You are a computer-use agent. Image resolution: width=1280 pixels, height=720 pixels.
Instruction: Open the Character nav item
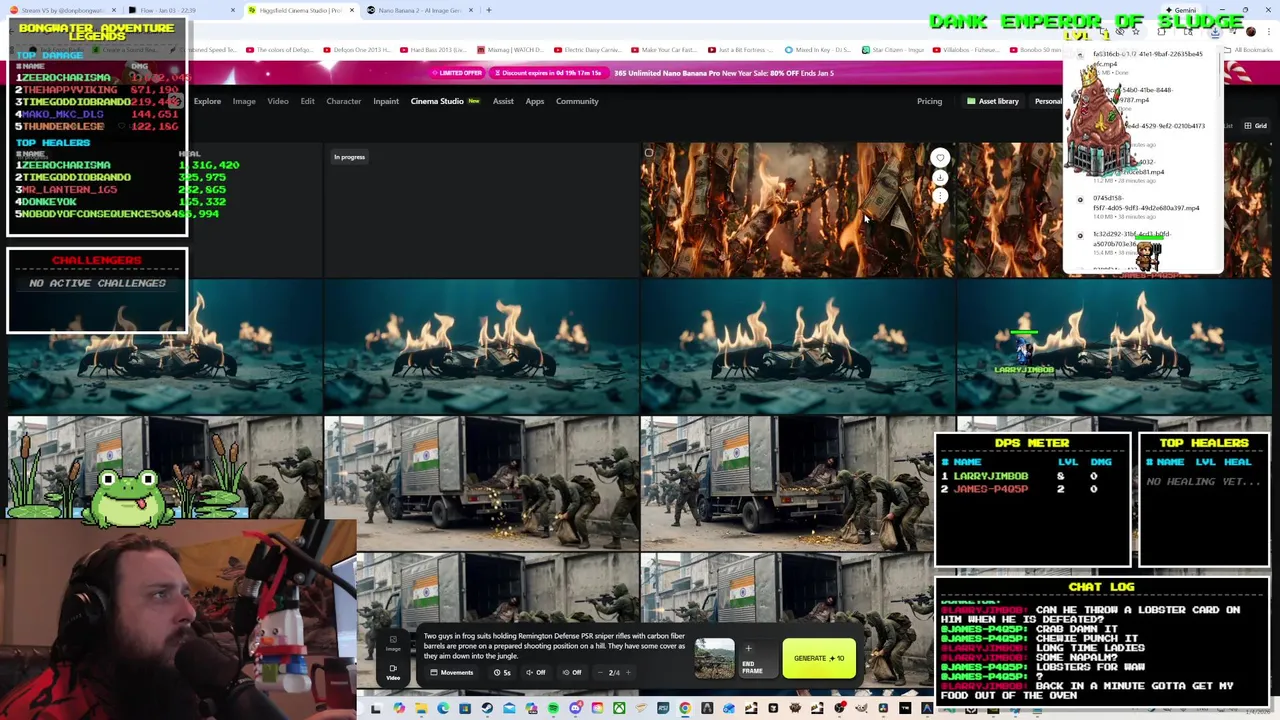click(x=343, y=101)
